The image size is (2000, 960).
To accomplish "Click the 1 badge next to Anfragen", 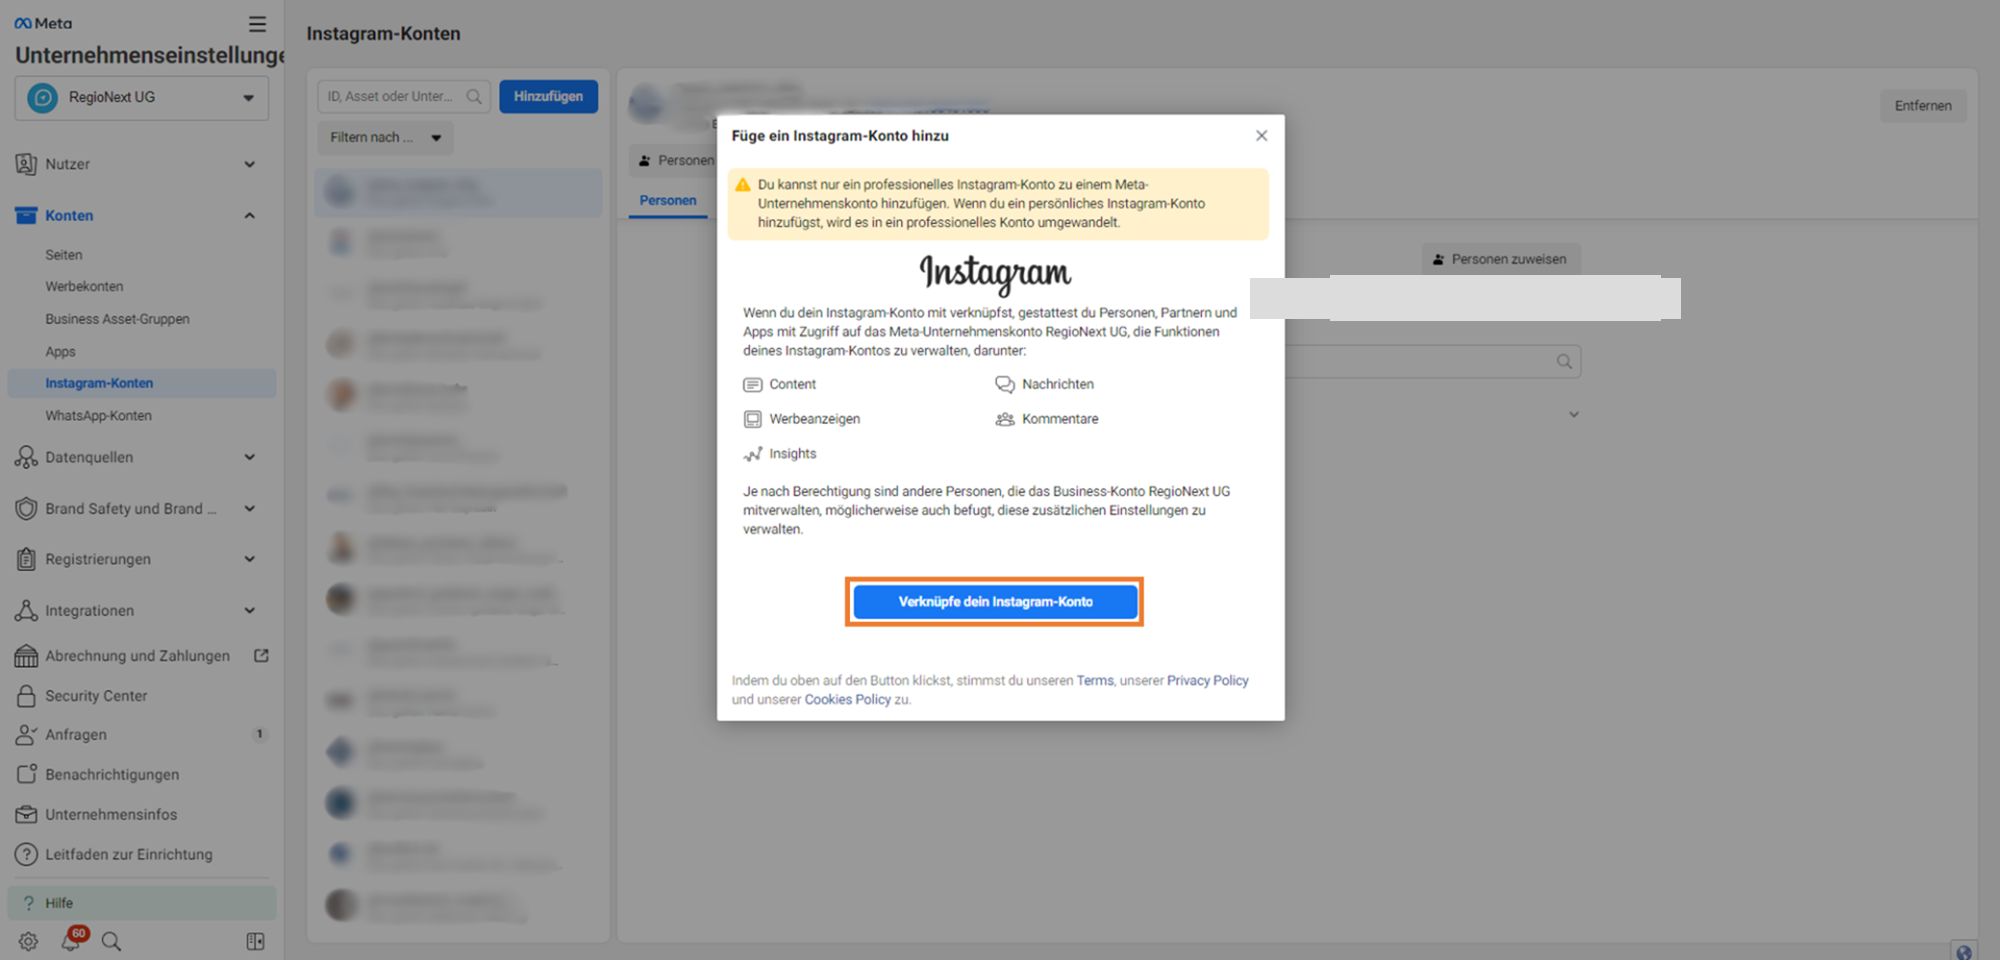I will [x=259, y=734].
